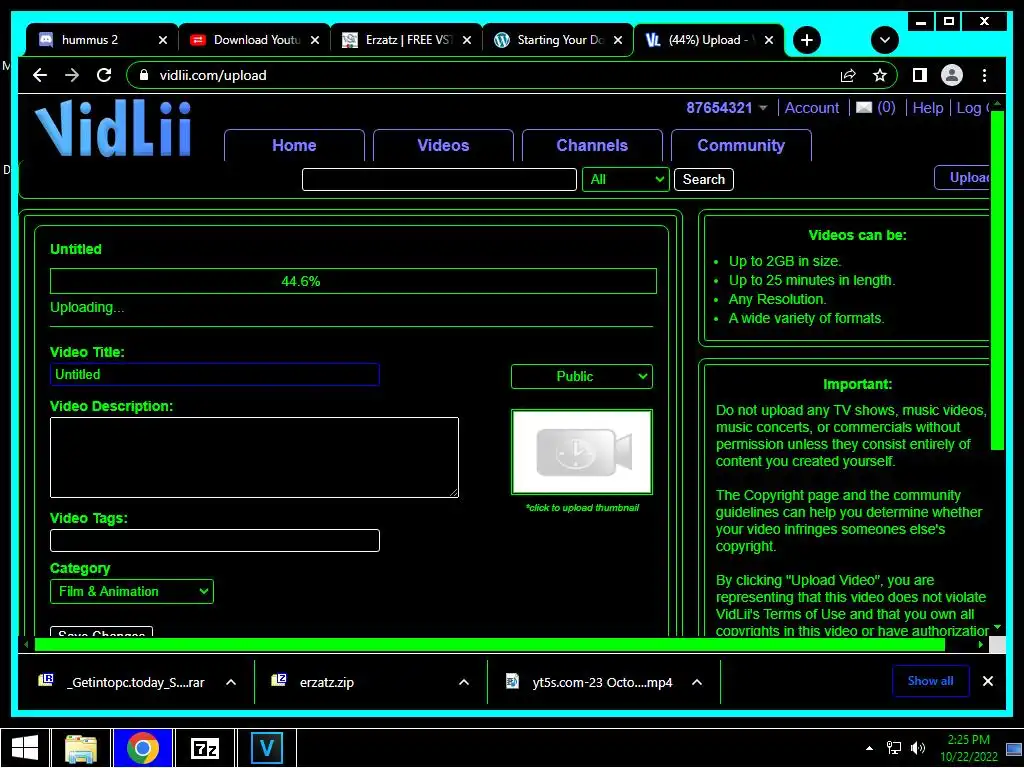
Task: Click the site search input field
Action: pyautogui.click(x=439, y=180)
